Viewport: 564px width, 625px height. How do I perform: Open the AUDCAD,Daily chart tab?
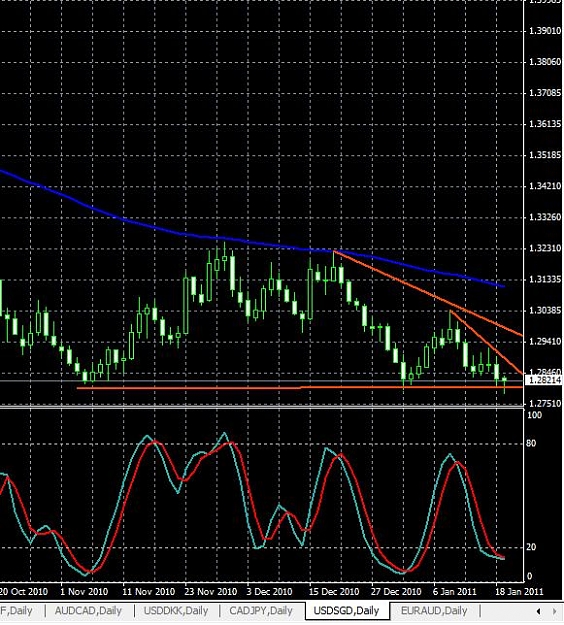pos(88,610)
